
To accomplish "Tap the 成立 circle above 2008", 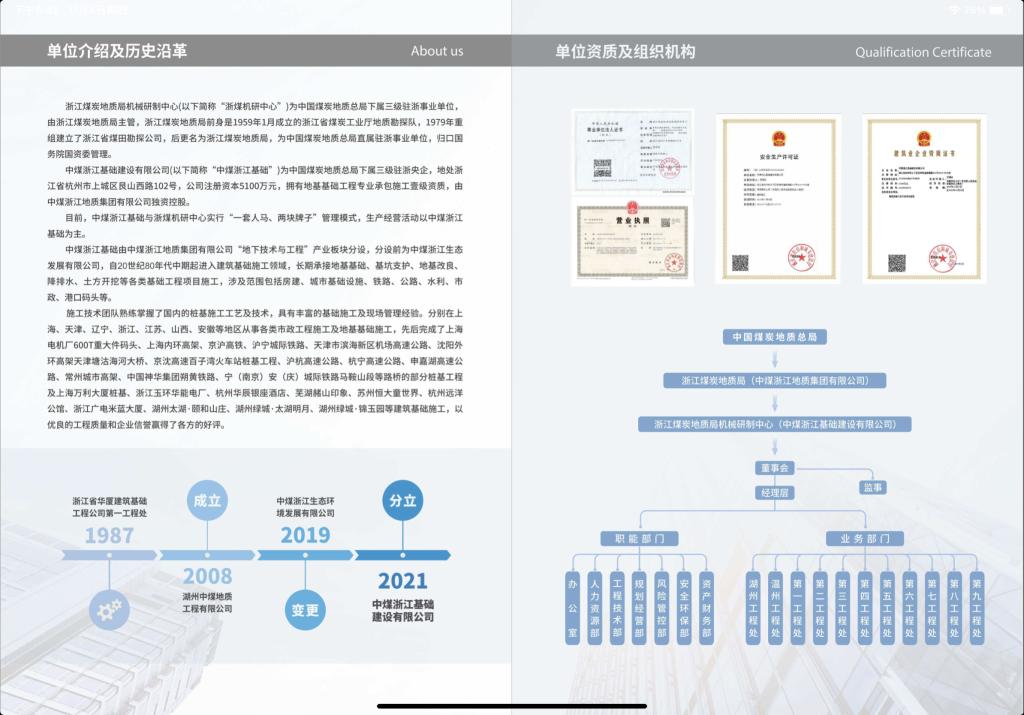I will point(207,500).
